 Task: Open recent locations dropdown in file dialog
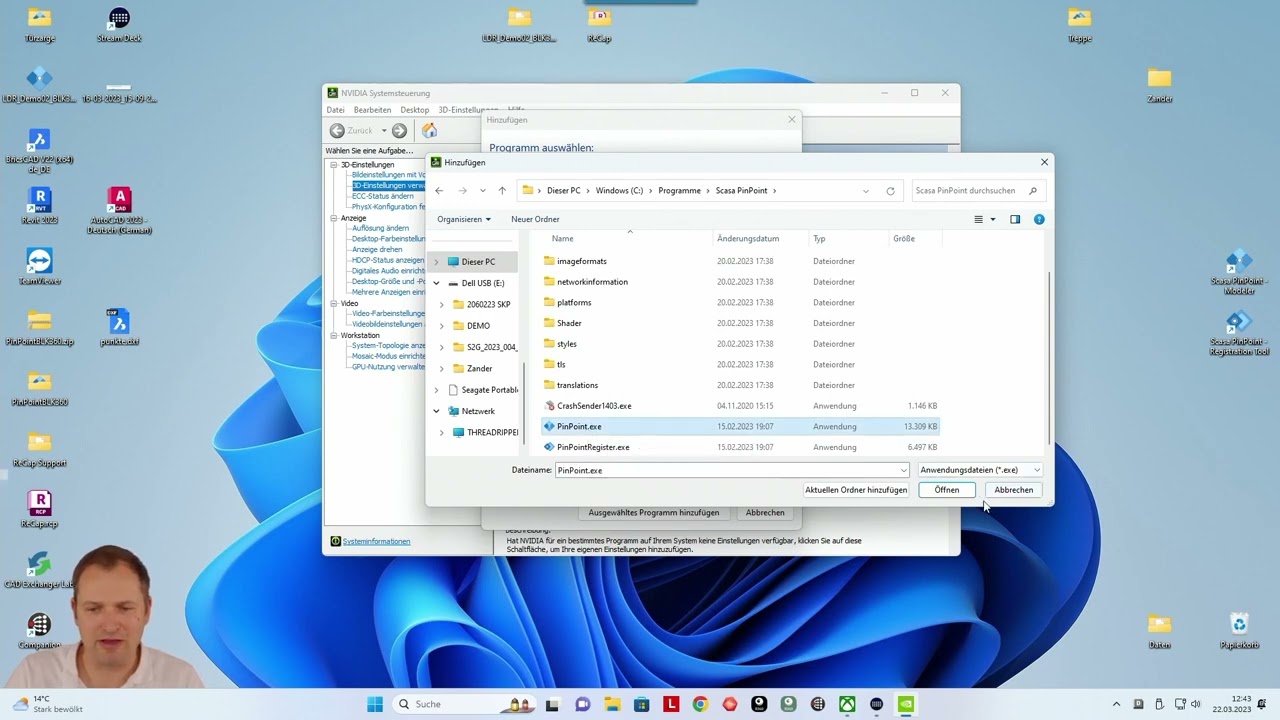[x=482, y=191]
